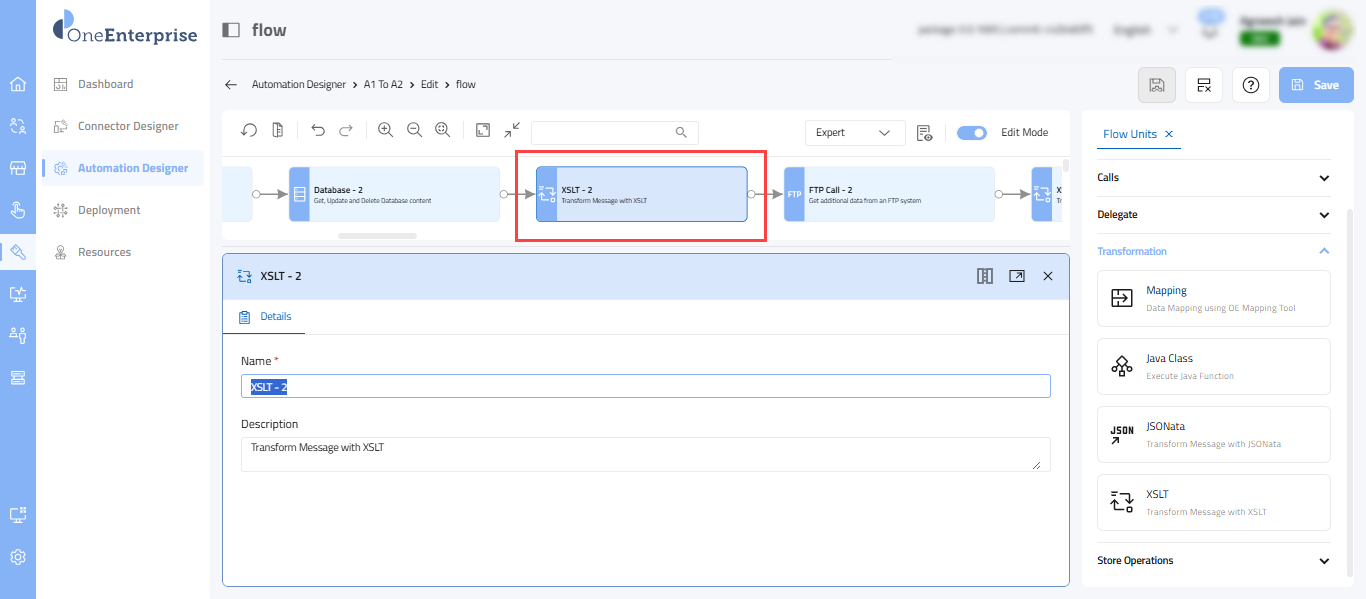Viewport: 1366px width, 599px height.
Task: Click the fit-to-screen expand icon
Action: (483, 131)
